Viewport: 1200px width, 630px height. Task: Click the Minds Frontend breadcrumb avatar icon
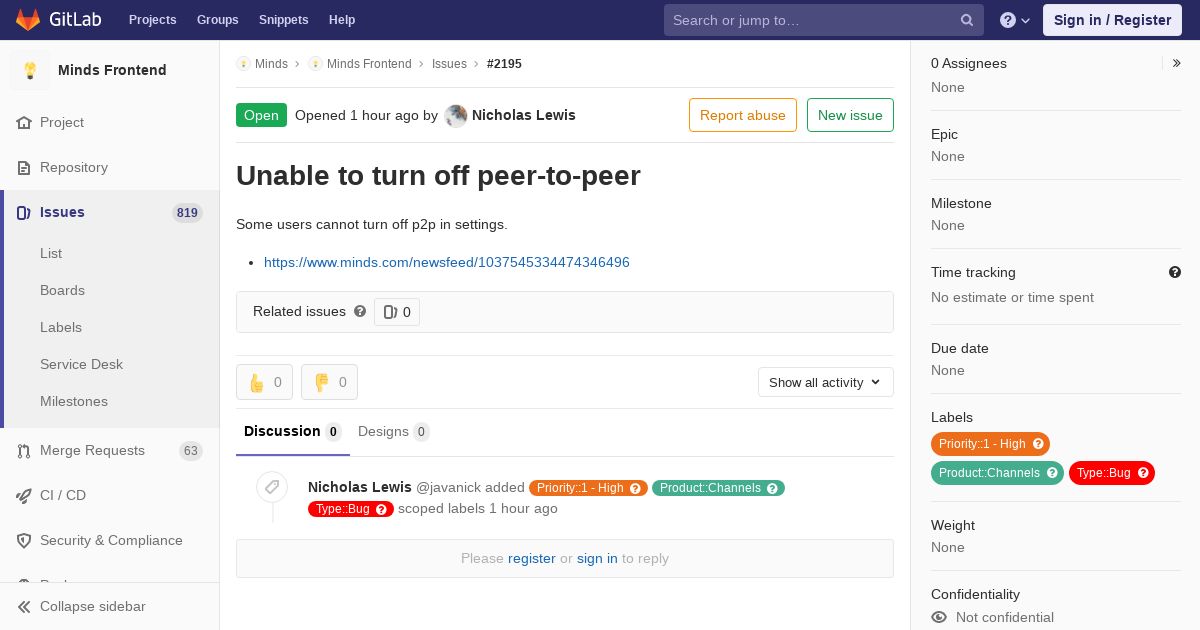coord(315,64)
